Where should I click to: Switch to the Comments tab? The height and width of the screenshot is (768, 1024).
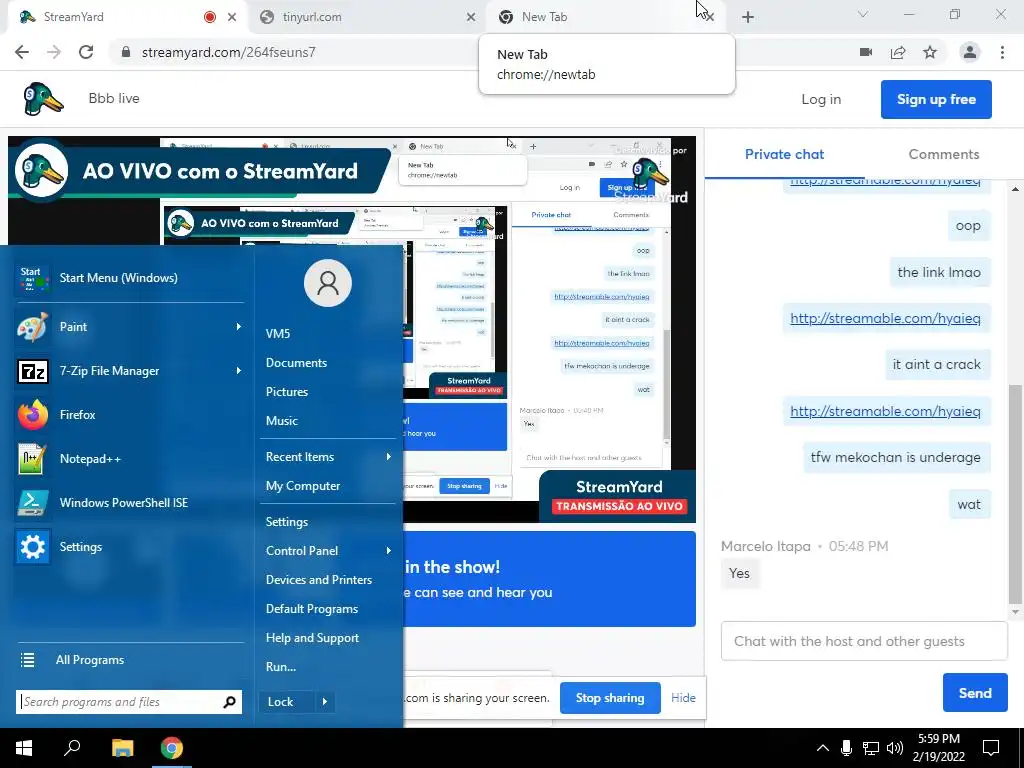click(x=944, y=154)
